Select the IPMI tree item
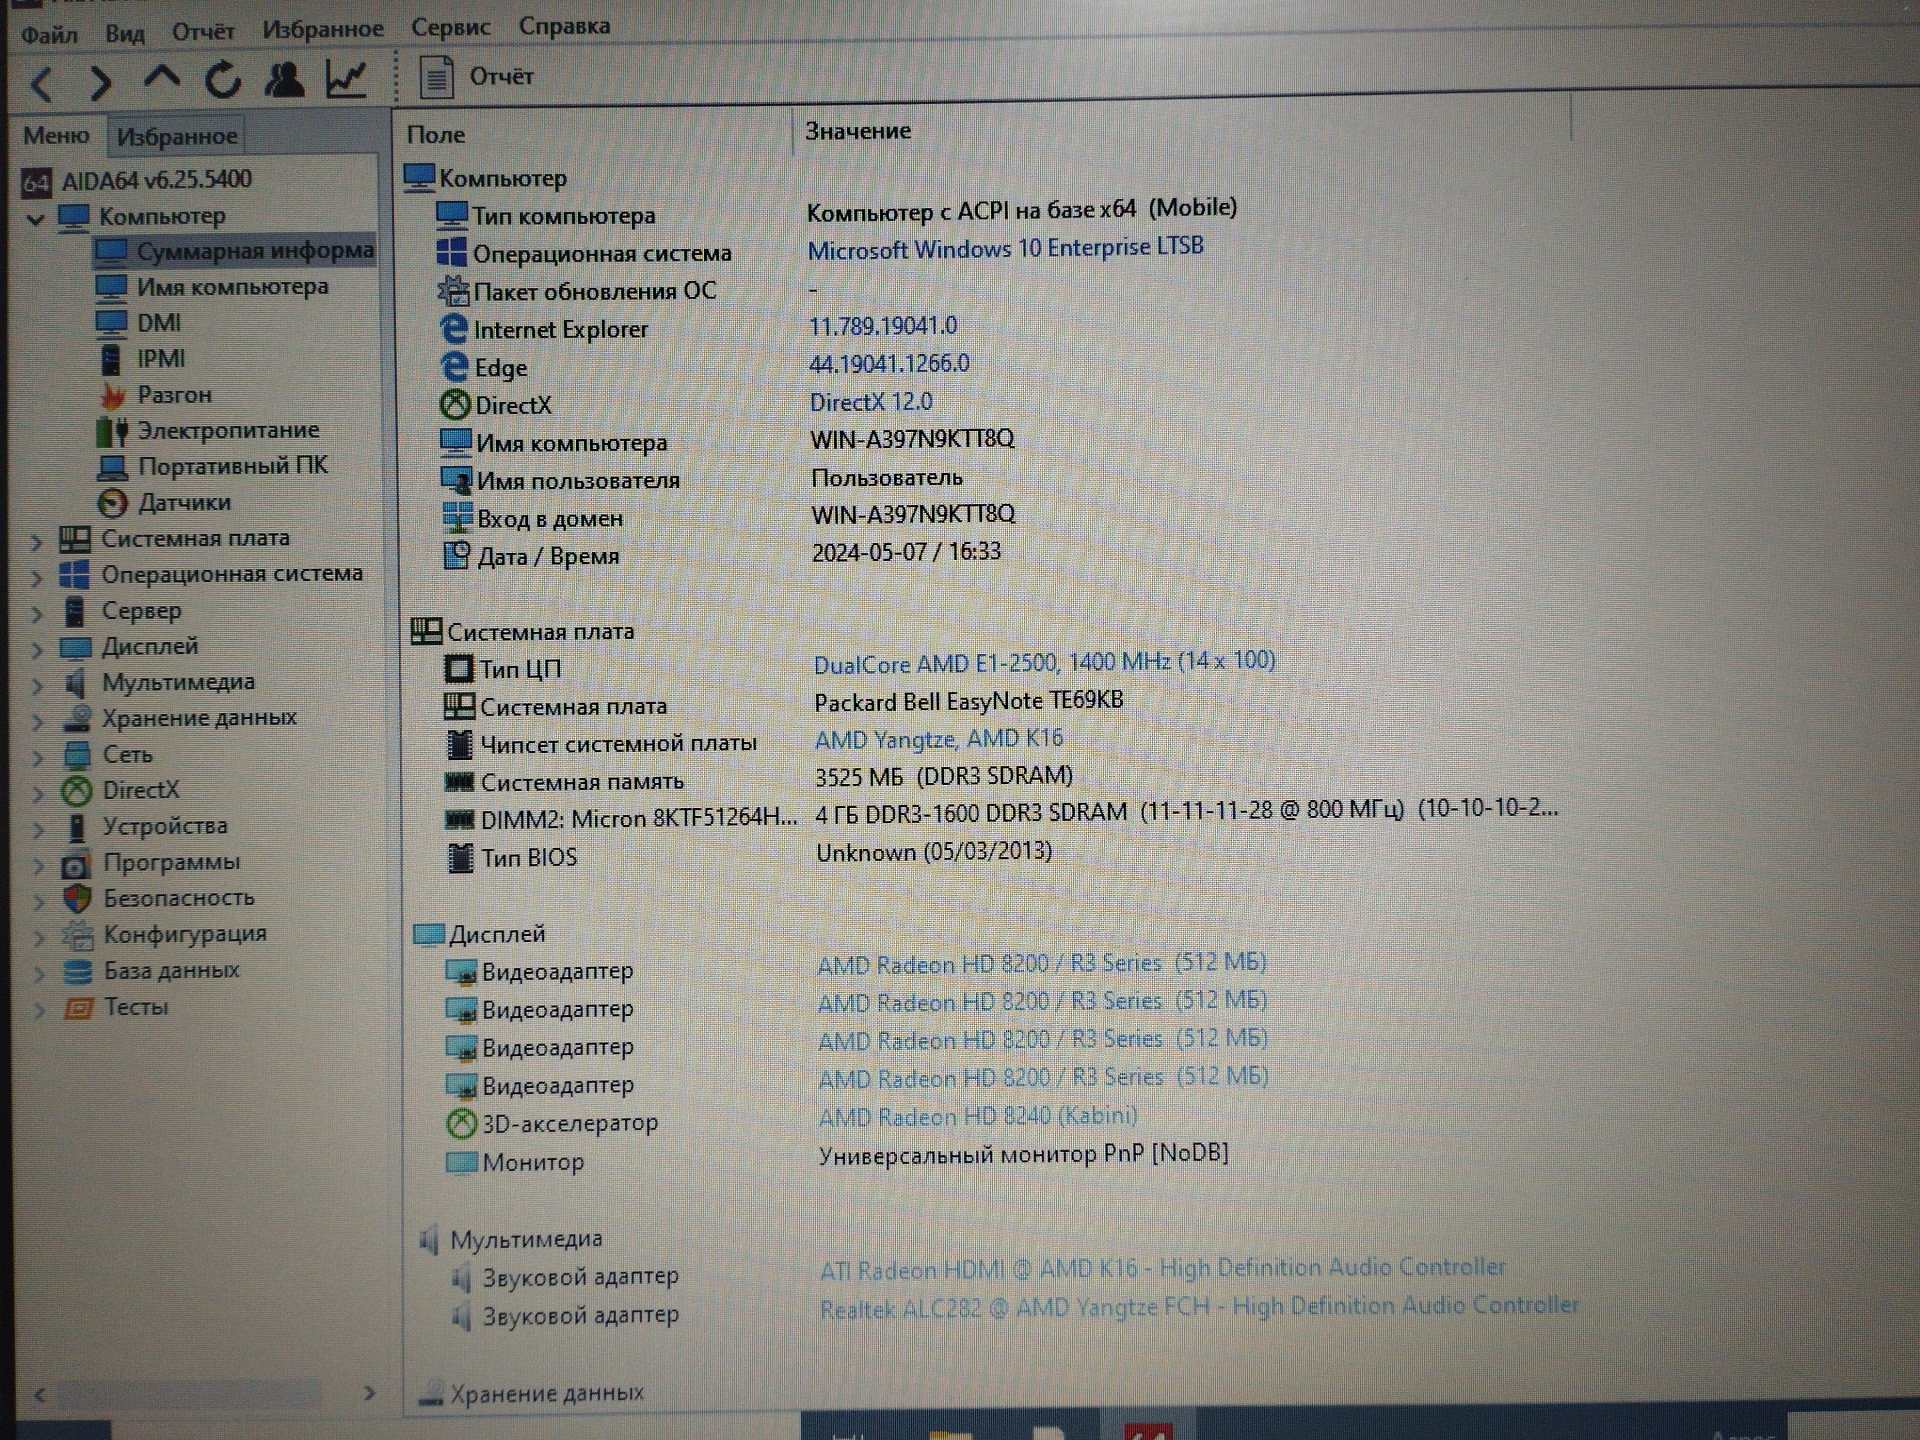Screen dimensions: 1920x1440 coord(142,359)
